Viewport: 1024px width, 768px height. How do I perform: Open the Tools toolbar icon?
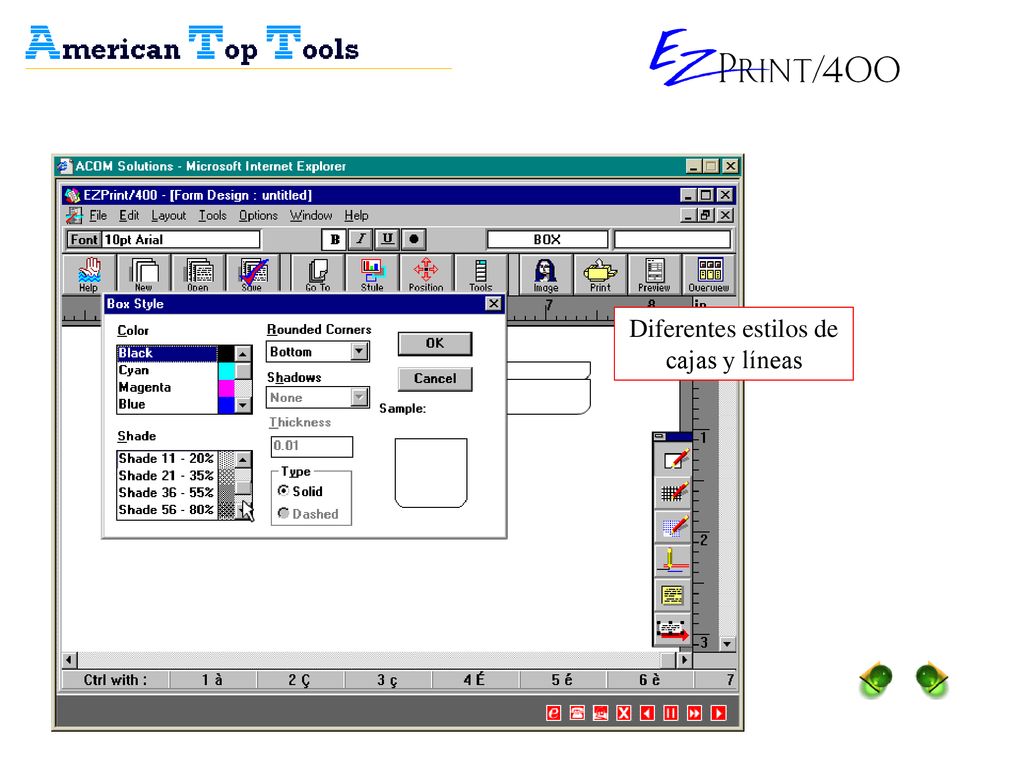[481, 274]
